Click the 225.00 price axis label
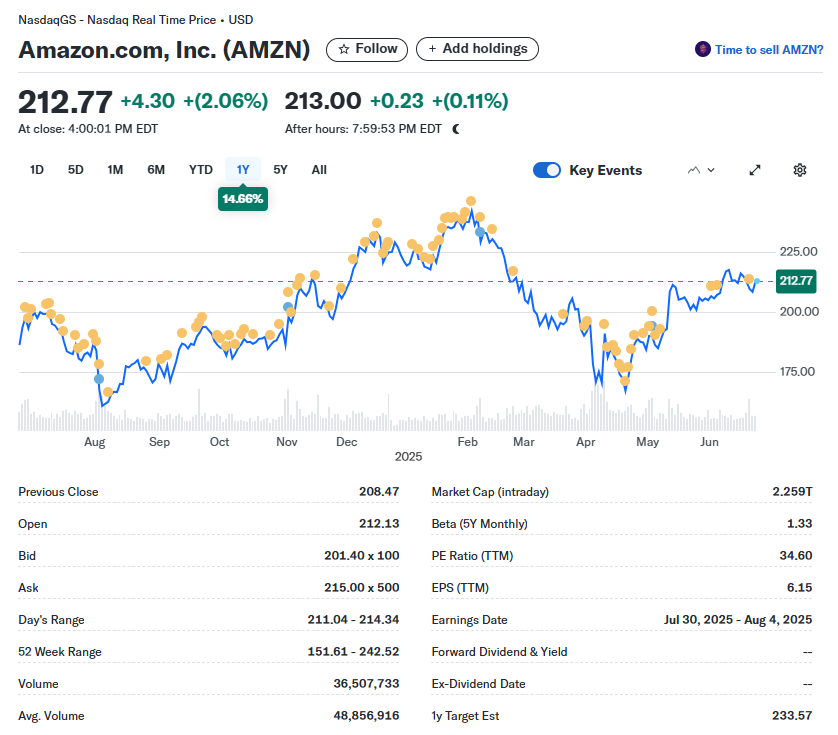Viewport: 838px width, 735px height. click(x=798, y=252)
